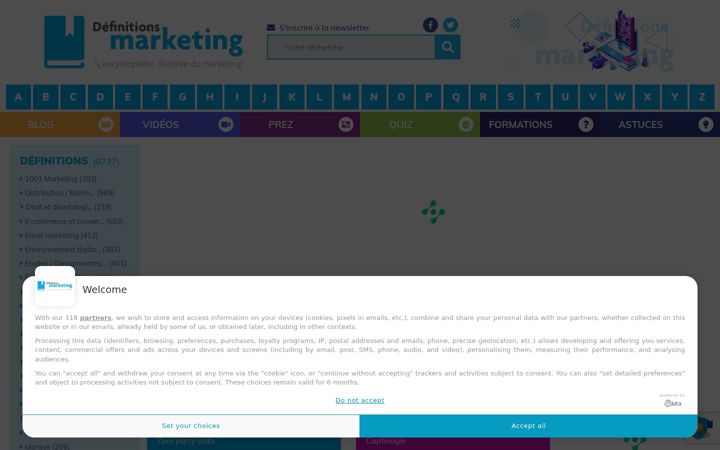Viewport: 720px width, 450px height.
Task: Select letter A in alphabet index
Action: coord(18,97)
